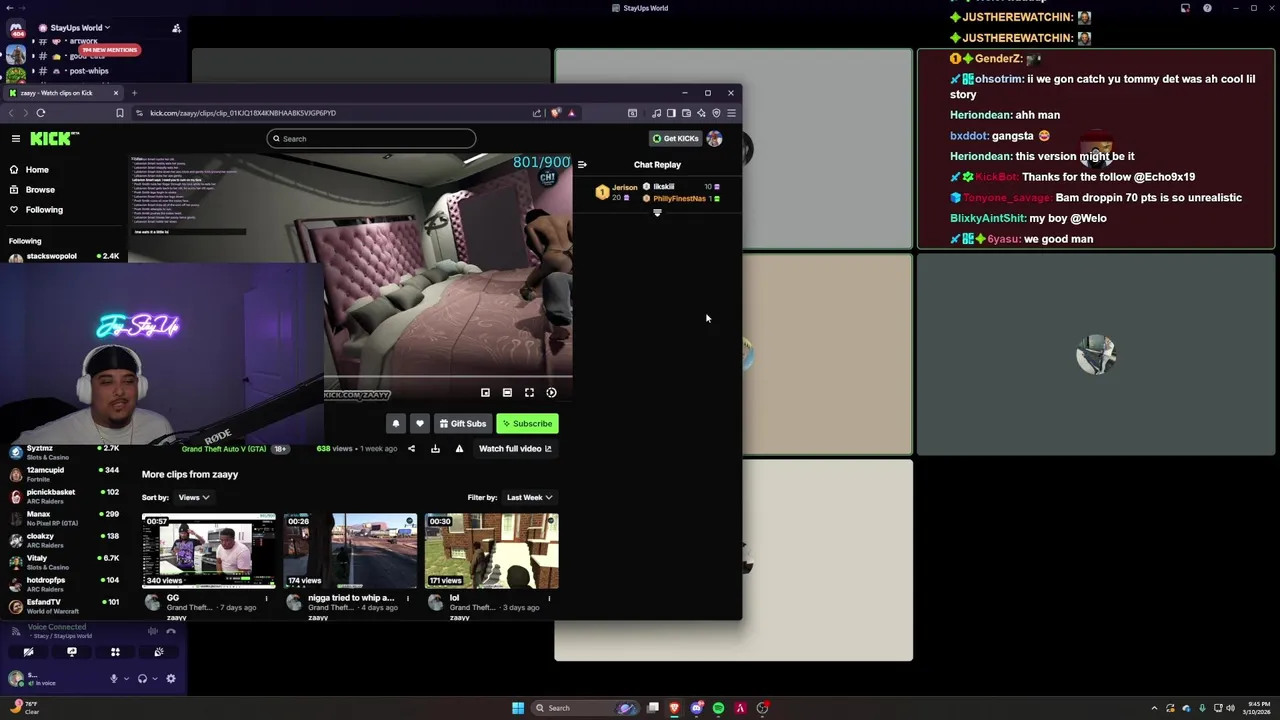Viewport: 1280px width, 720px height.
Task: Open the GG clip thumbnail
Action: 209,551
